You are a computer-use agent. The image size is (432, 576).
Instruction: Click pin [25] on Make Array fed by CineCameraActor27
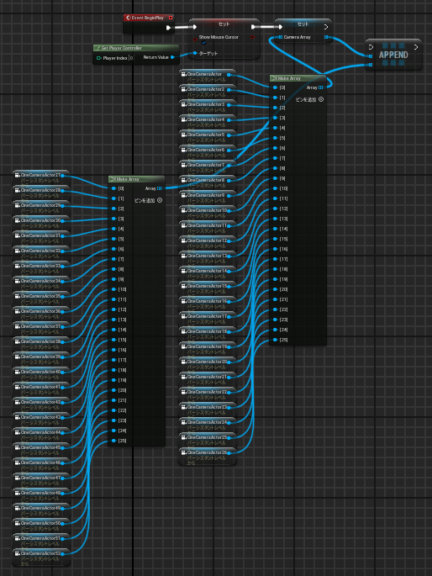[x=114, y=441]
